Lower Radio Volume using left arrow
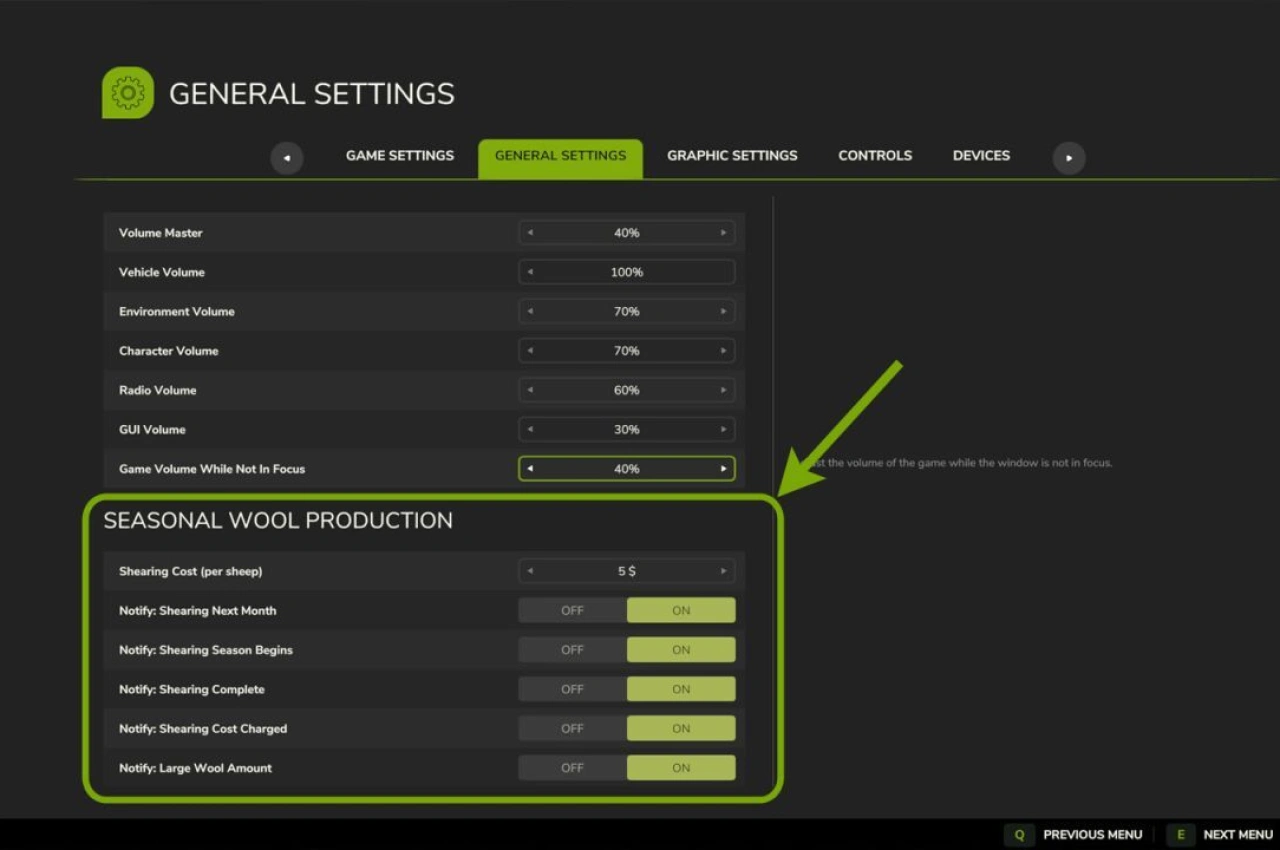 coord(530,390)
